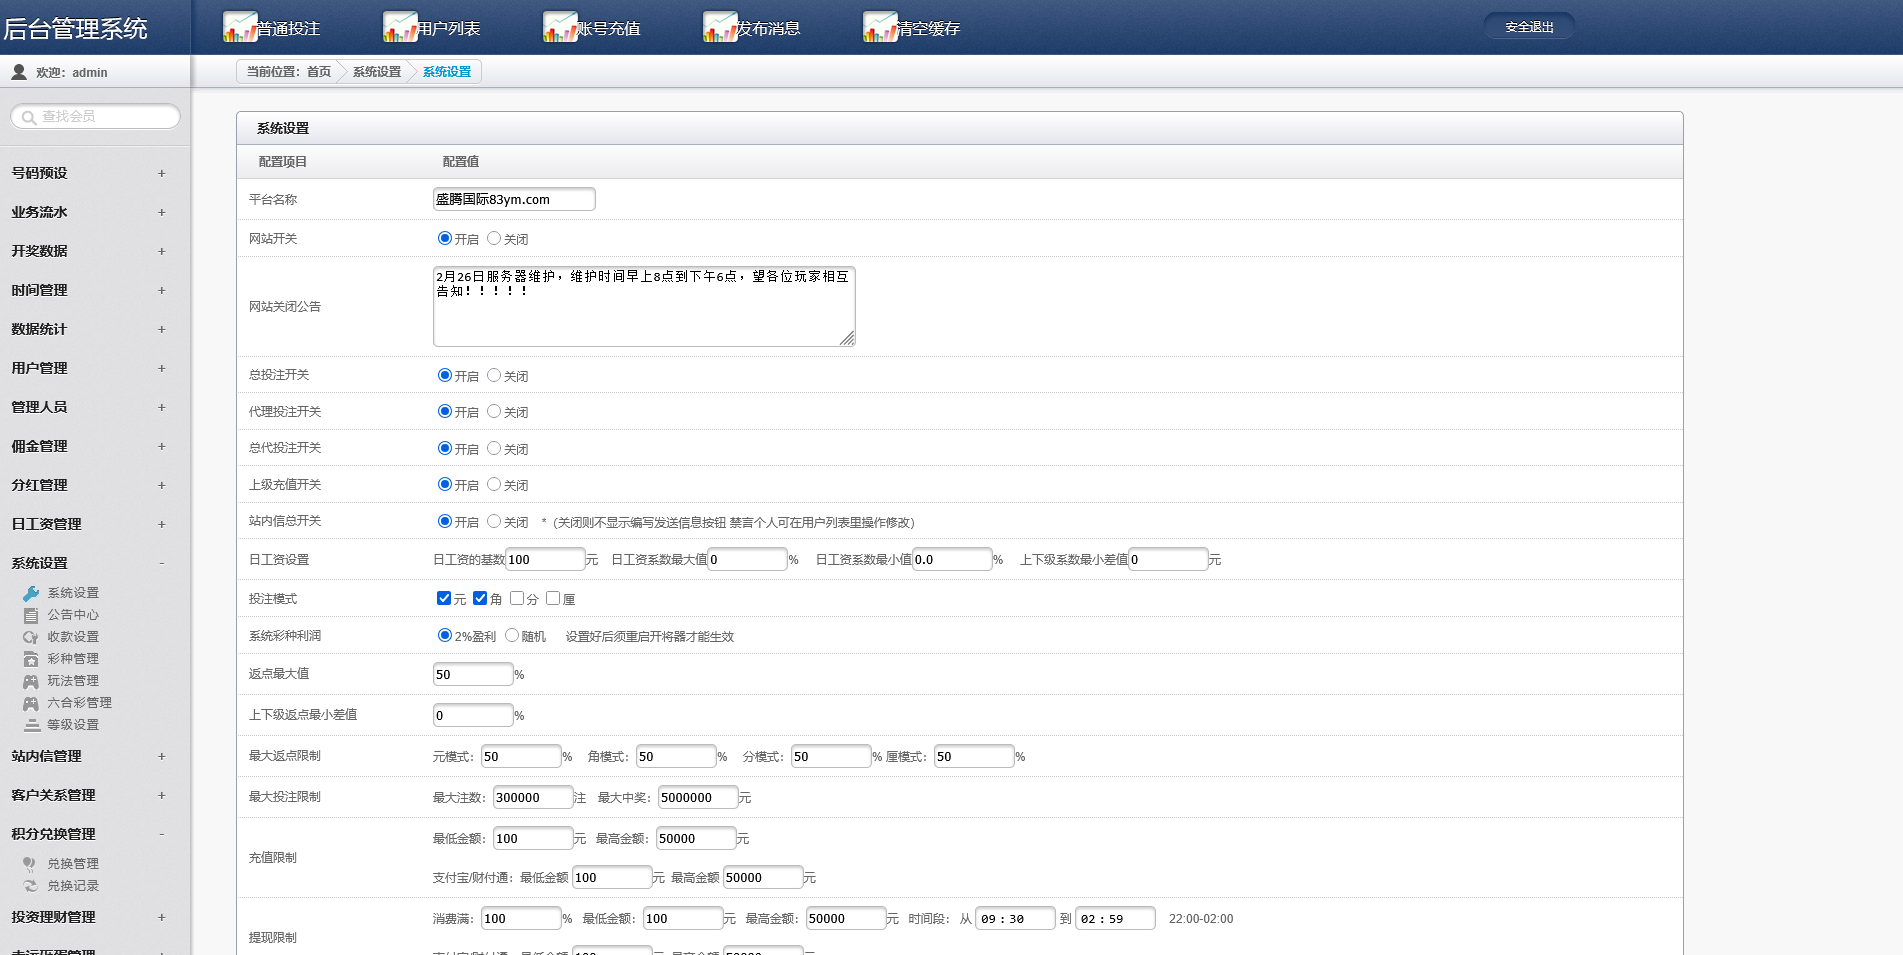Viewport: 1903px width, 955px height.
Task: Click the 网站关闭公告 text area
Action: click(x=644, y=306)
